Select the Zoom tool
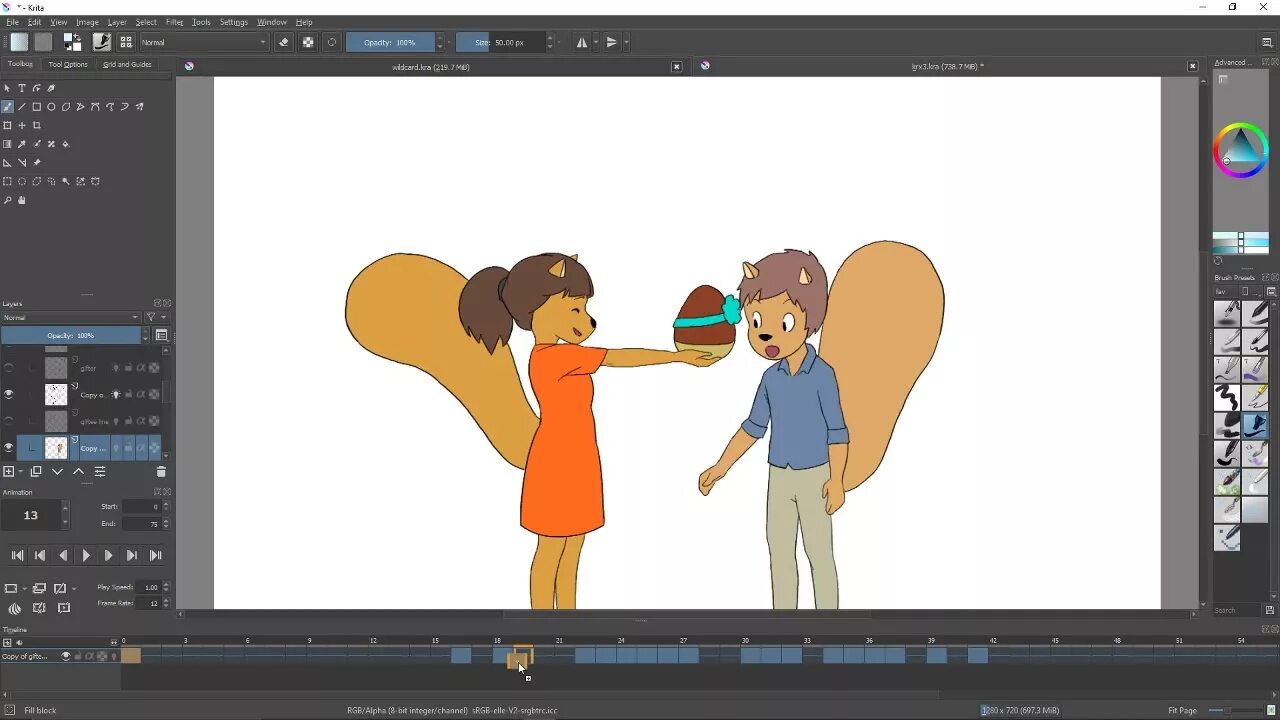The width and height of the screenshot is (1280, 720). pyautogui.click(x=7, y=200)
